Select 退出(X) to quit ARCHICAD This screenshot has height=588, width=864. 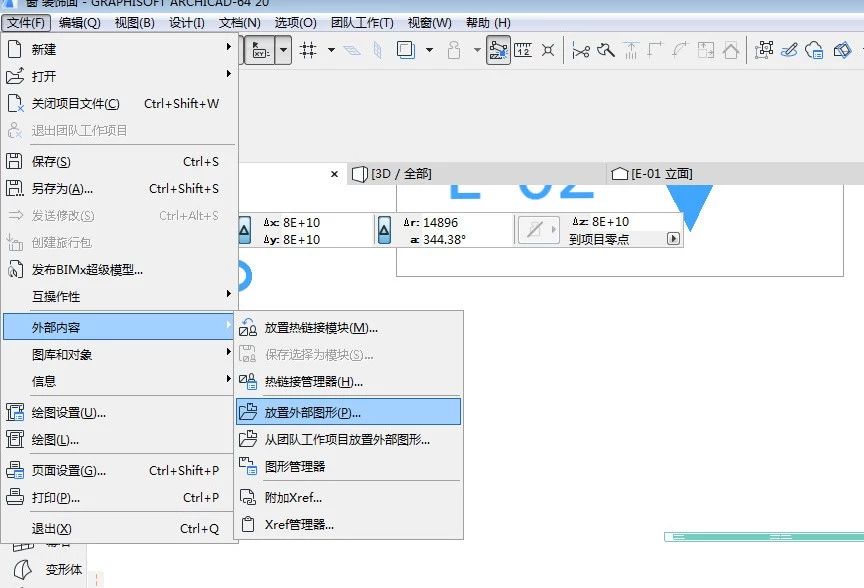tap(120, 528)
